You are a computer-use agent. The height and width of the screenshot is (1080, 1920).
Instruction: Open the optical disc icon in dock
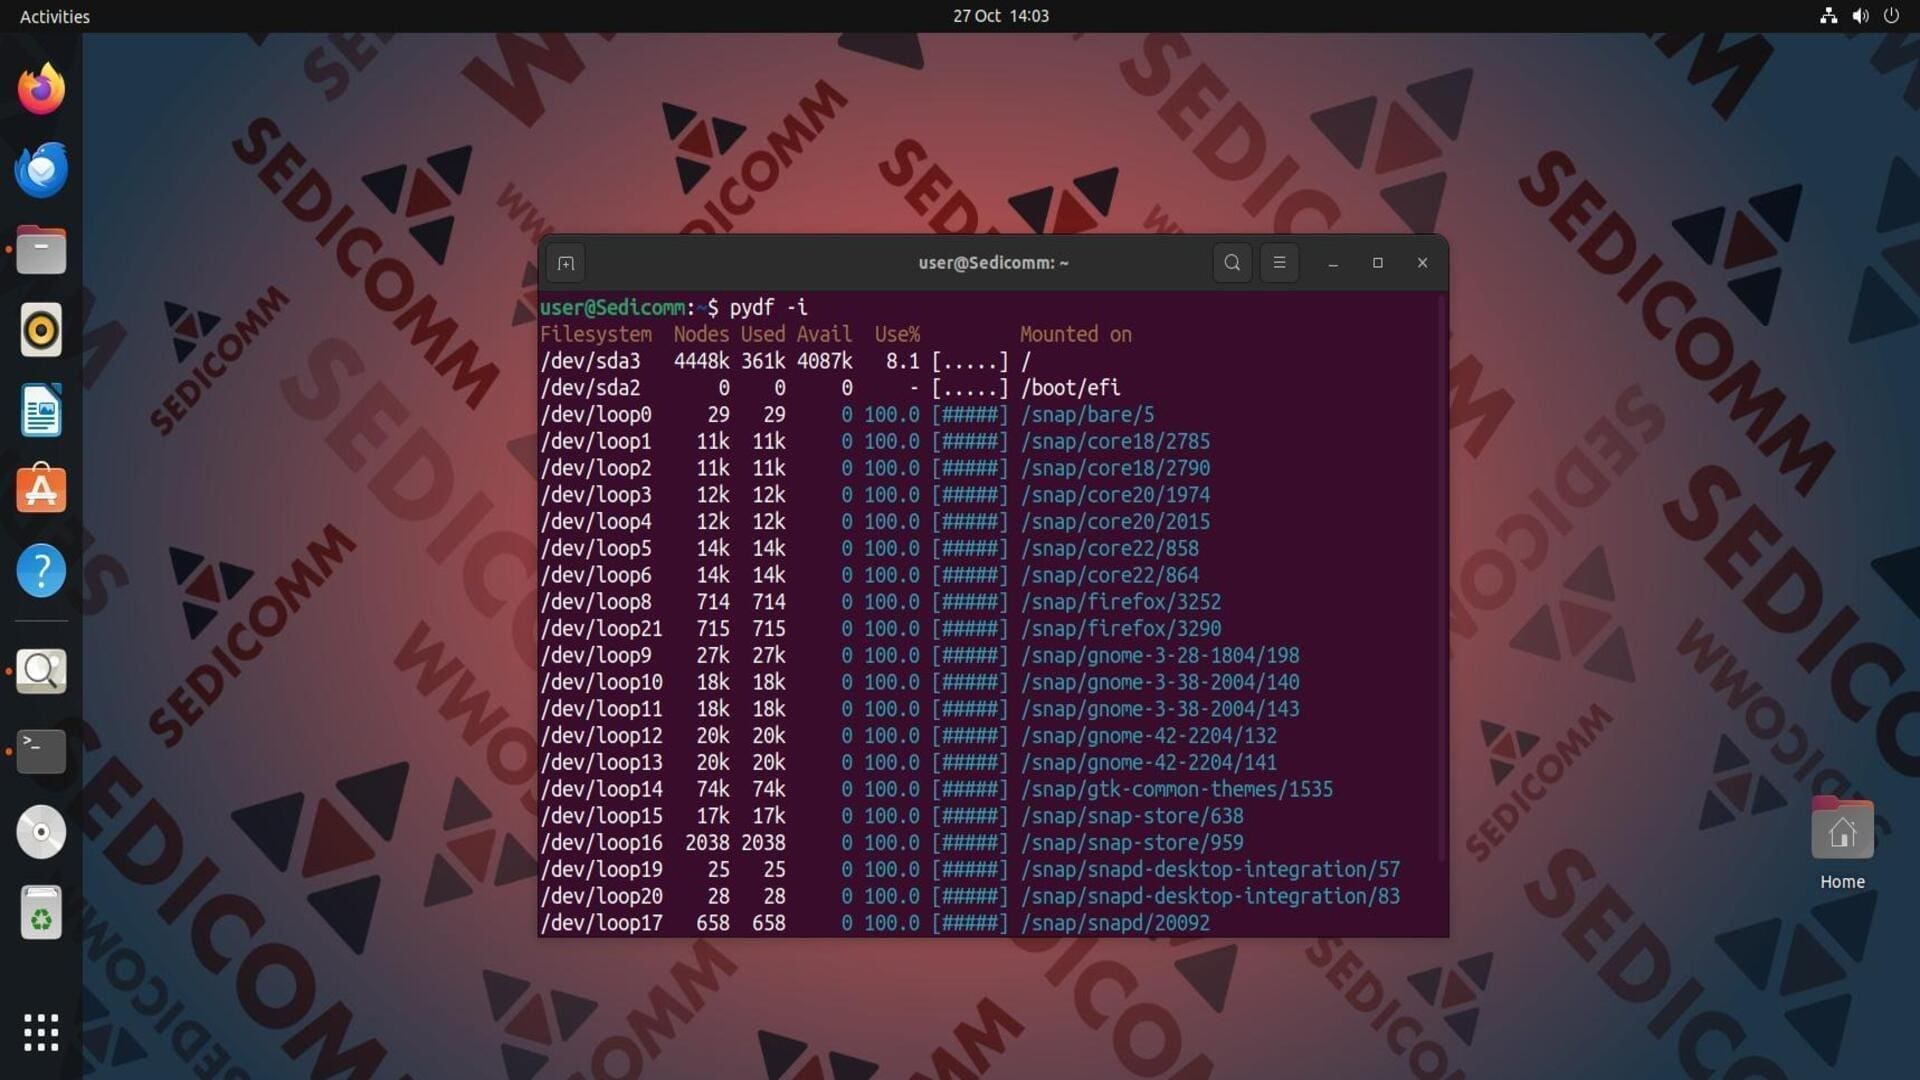pyautogui.click(x=41, y=832)
